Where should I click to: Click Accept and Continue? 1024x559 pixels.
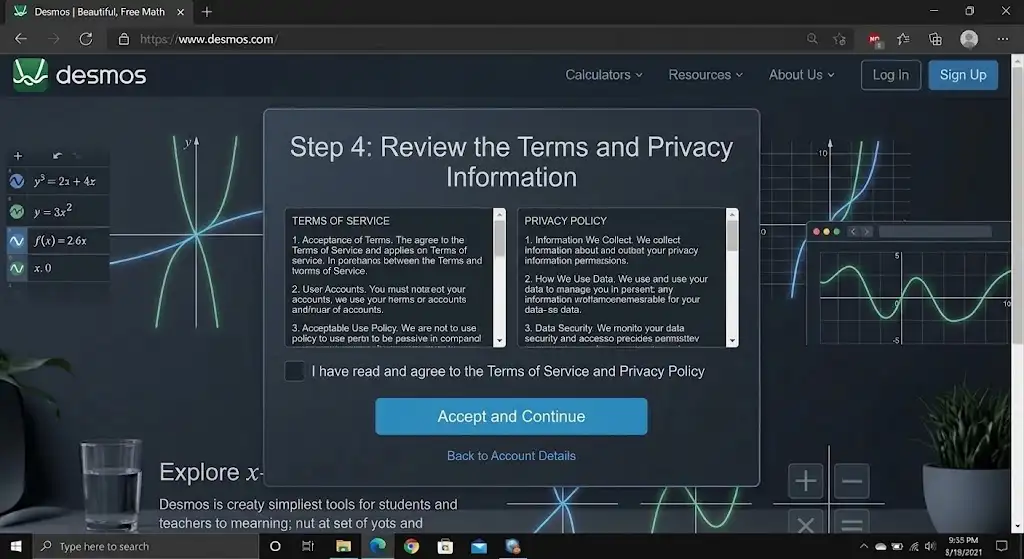[511, 417]
